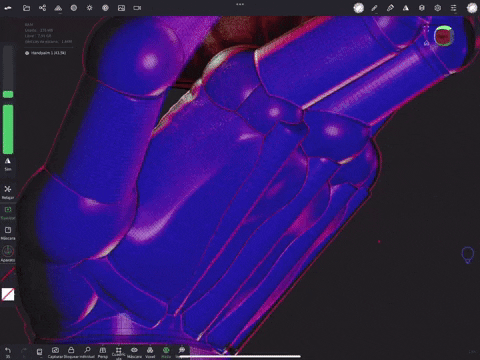The image size is (480, 360).
Task: Redo the undone action
Action: click(24, 352)
